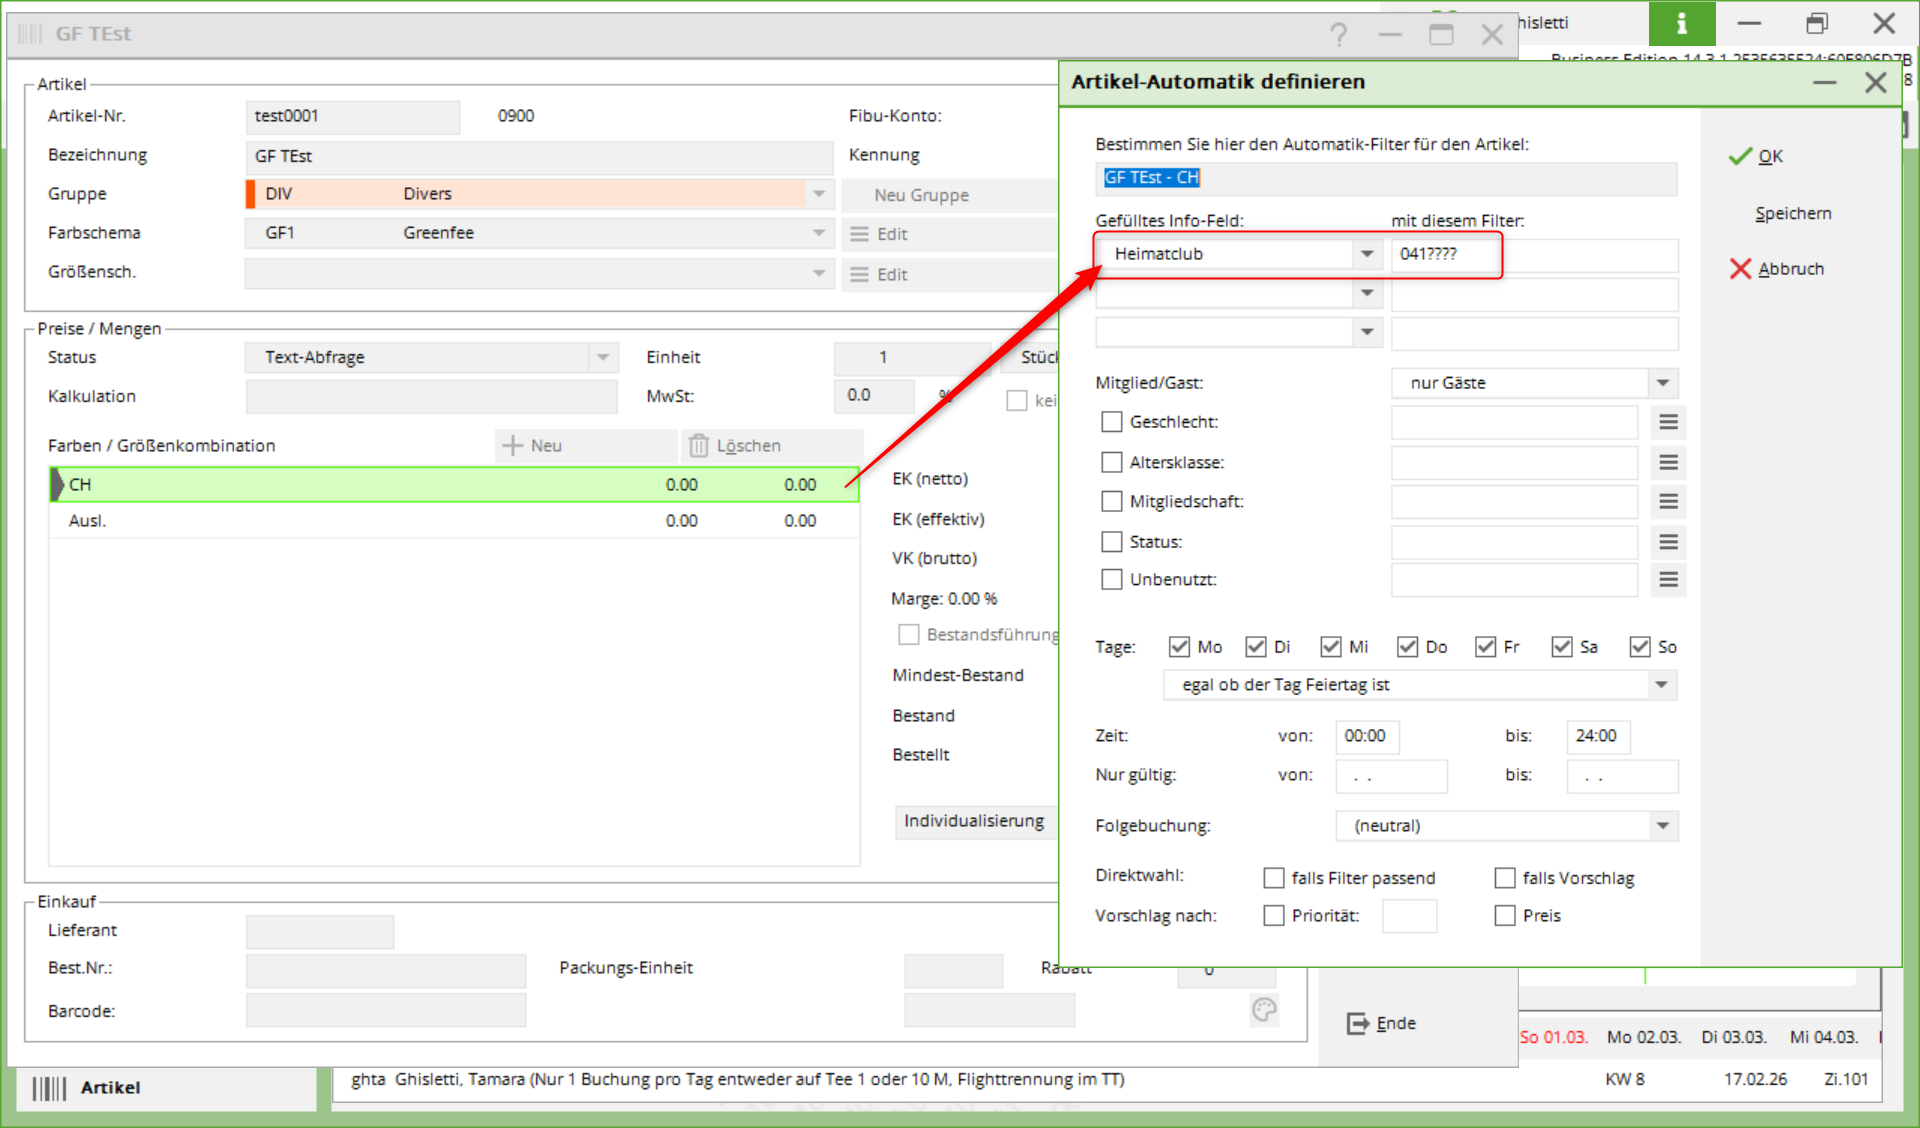Click the Individualisierung button
This screenshot has width=1920, height=1128.
(x=973, y=821)
